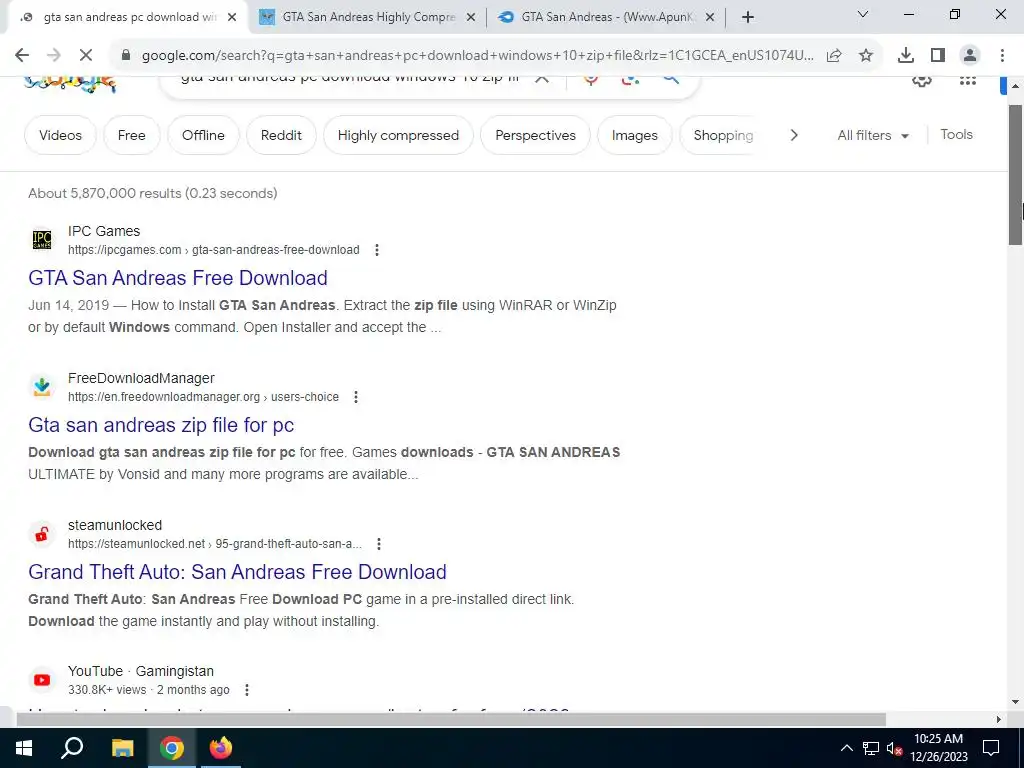The height and width of the screenshot is (768, 1024).
Task: Open taskbar search magnifier
Action: point(72,748)
